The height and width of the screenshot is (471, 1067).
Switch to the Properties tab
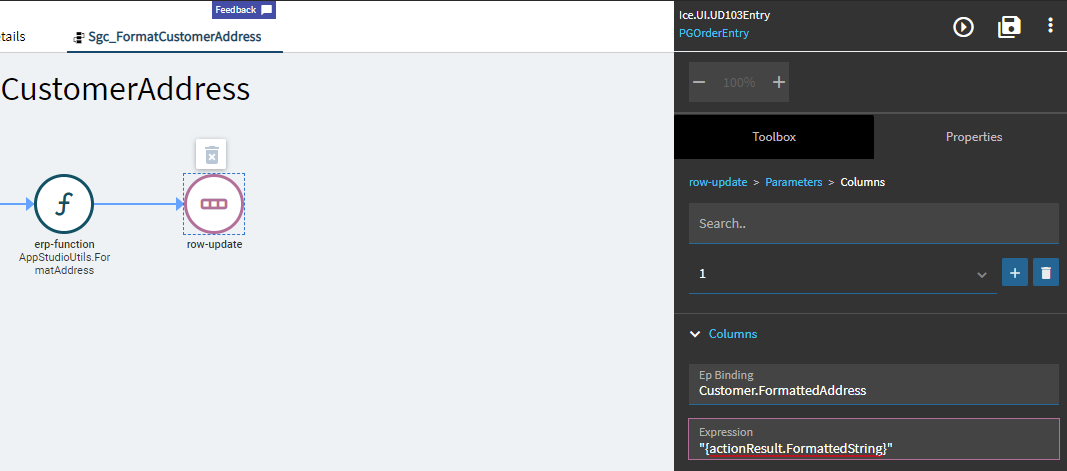pos(974,137)
